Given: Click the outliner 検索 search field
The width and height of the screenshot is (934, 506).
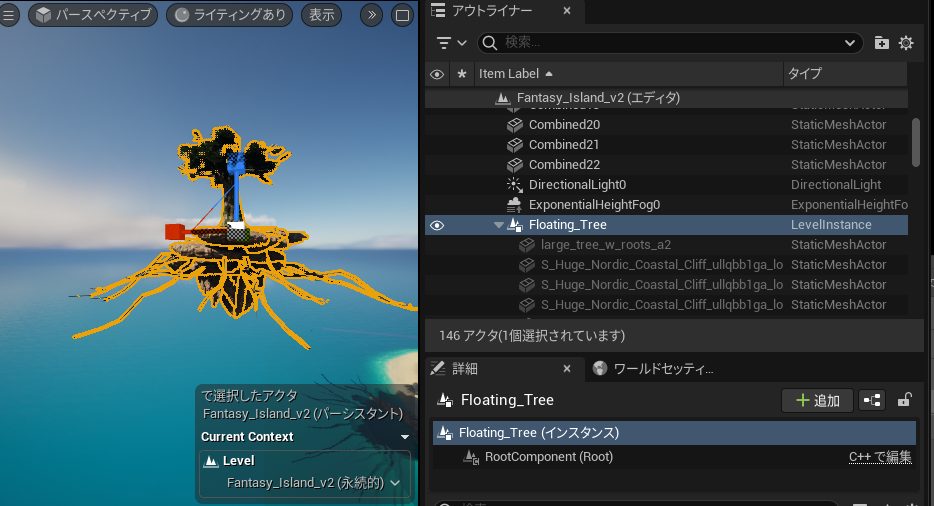Looking at the screenshot, I should point(670,43).
